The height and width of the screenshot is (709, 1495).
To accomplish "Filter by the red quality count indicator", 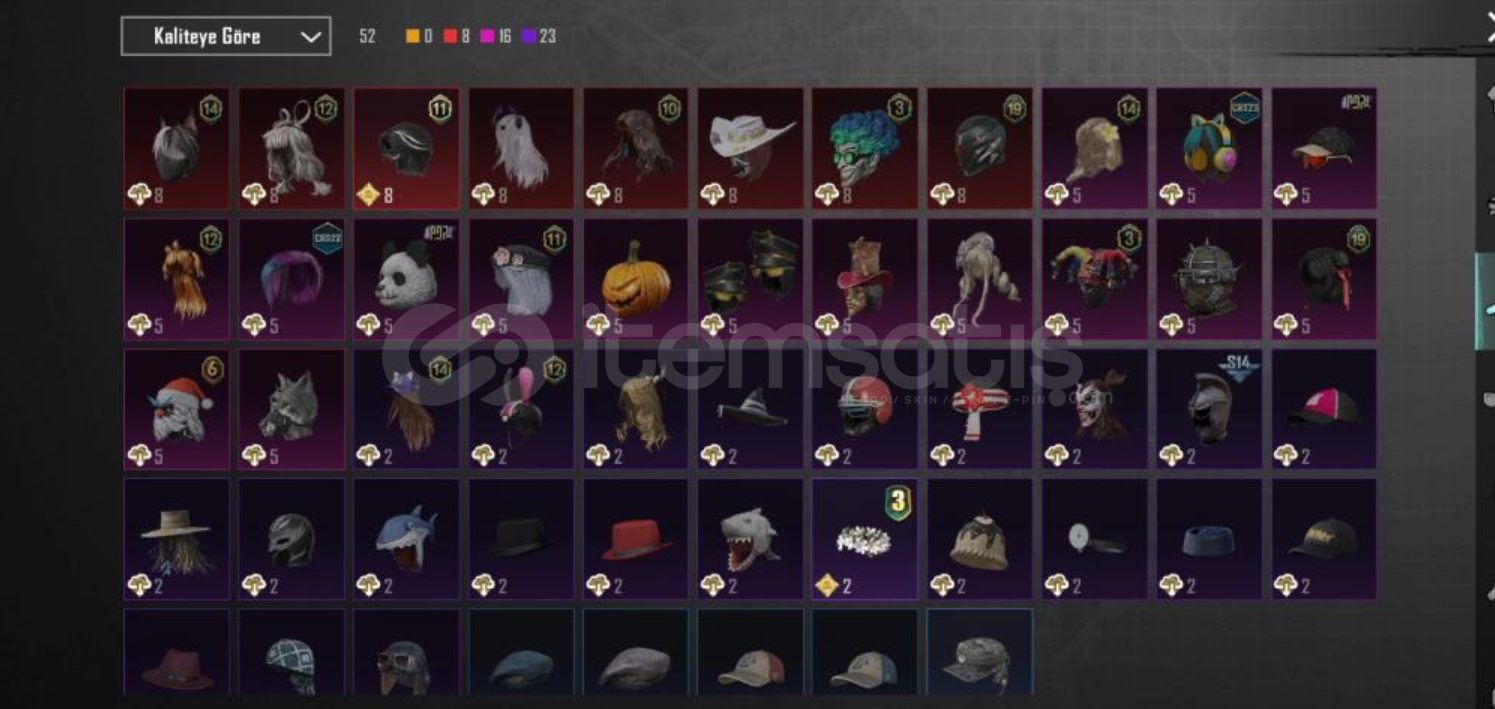I will click(x=457, y=37).
